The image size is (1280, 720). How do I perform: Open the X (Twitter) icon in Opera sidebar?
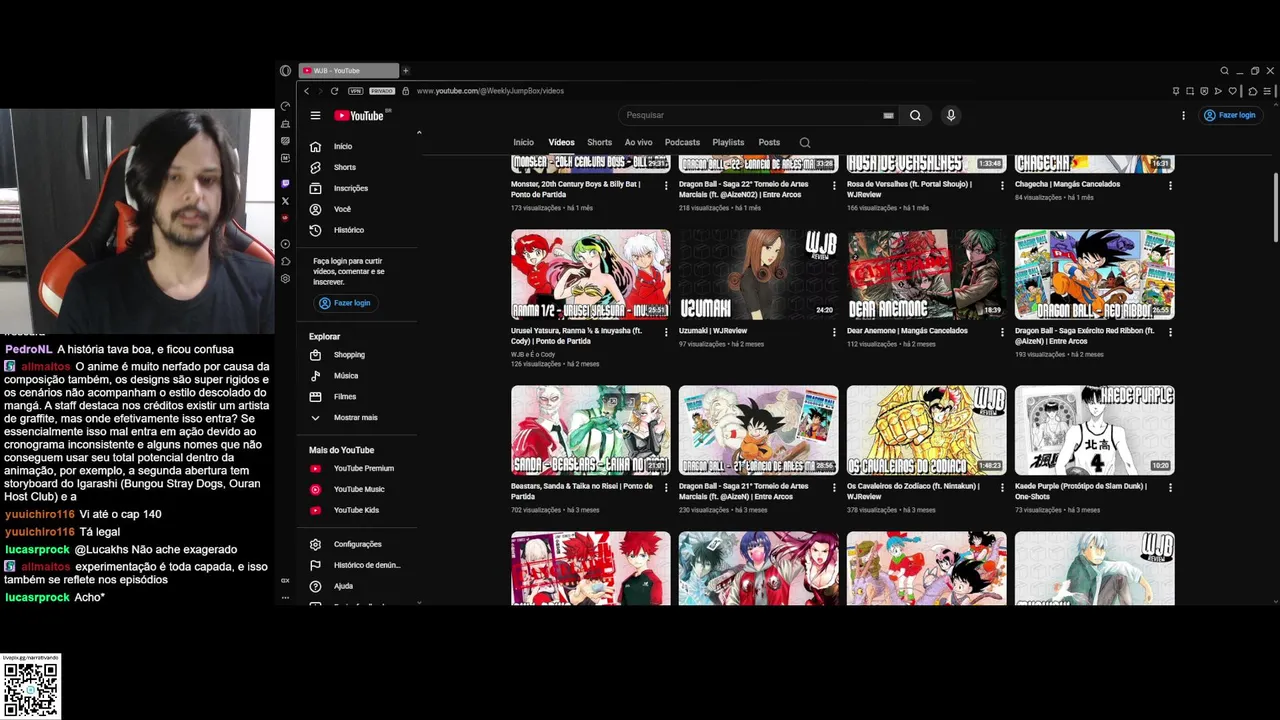point(285,201)
